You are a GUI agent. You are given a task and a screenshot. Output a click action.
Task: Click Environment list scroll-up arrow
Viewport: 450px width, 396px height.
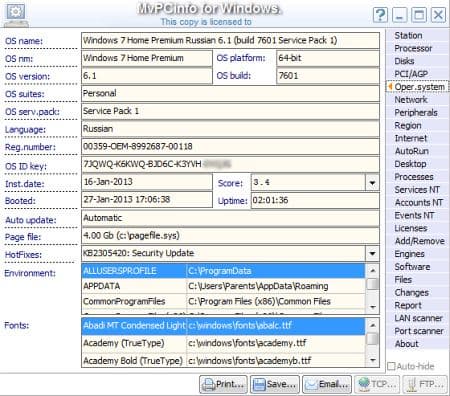point(373,270)
